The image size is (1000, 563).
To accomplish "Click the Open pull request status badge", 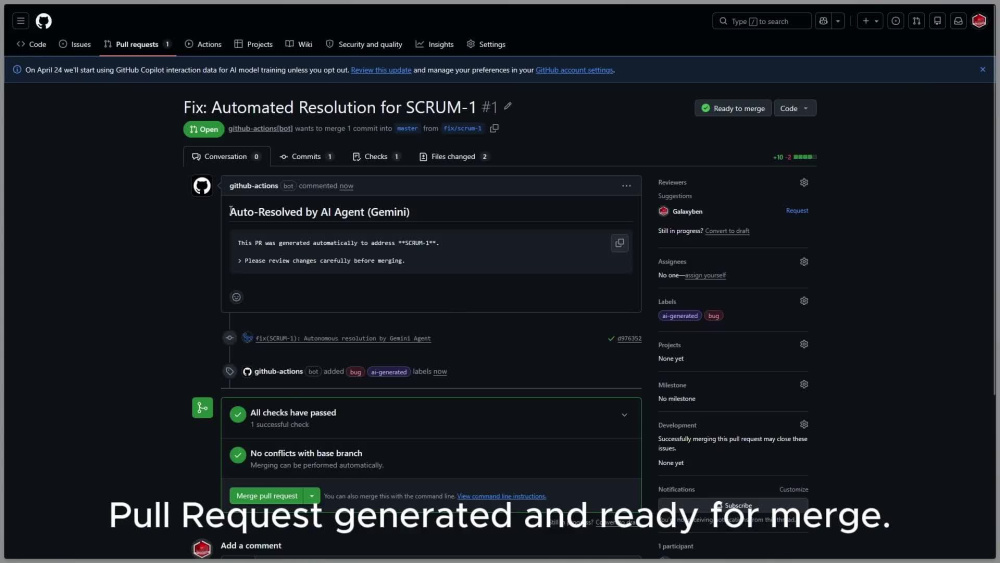I will pyautogui.click(x=204, y=129).
